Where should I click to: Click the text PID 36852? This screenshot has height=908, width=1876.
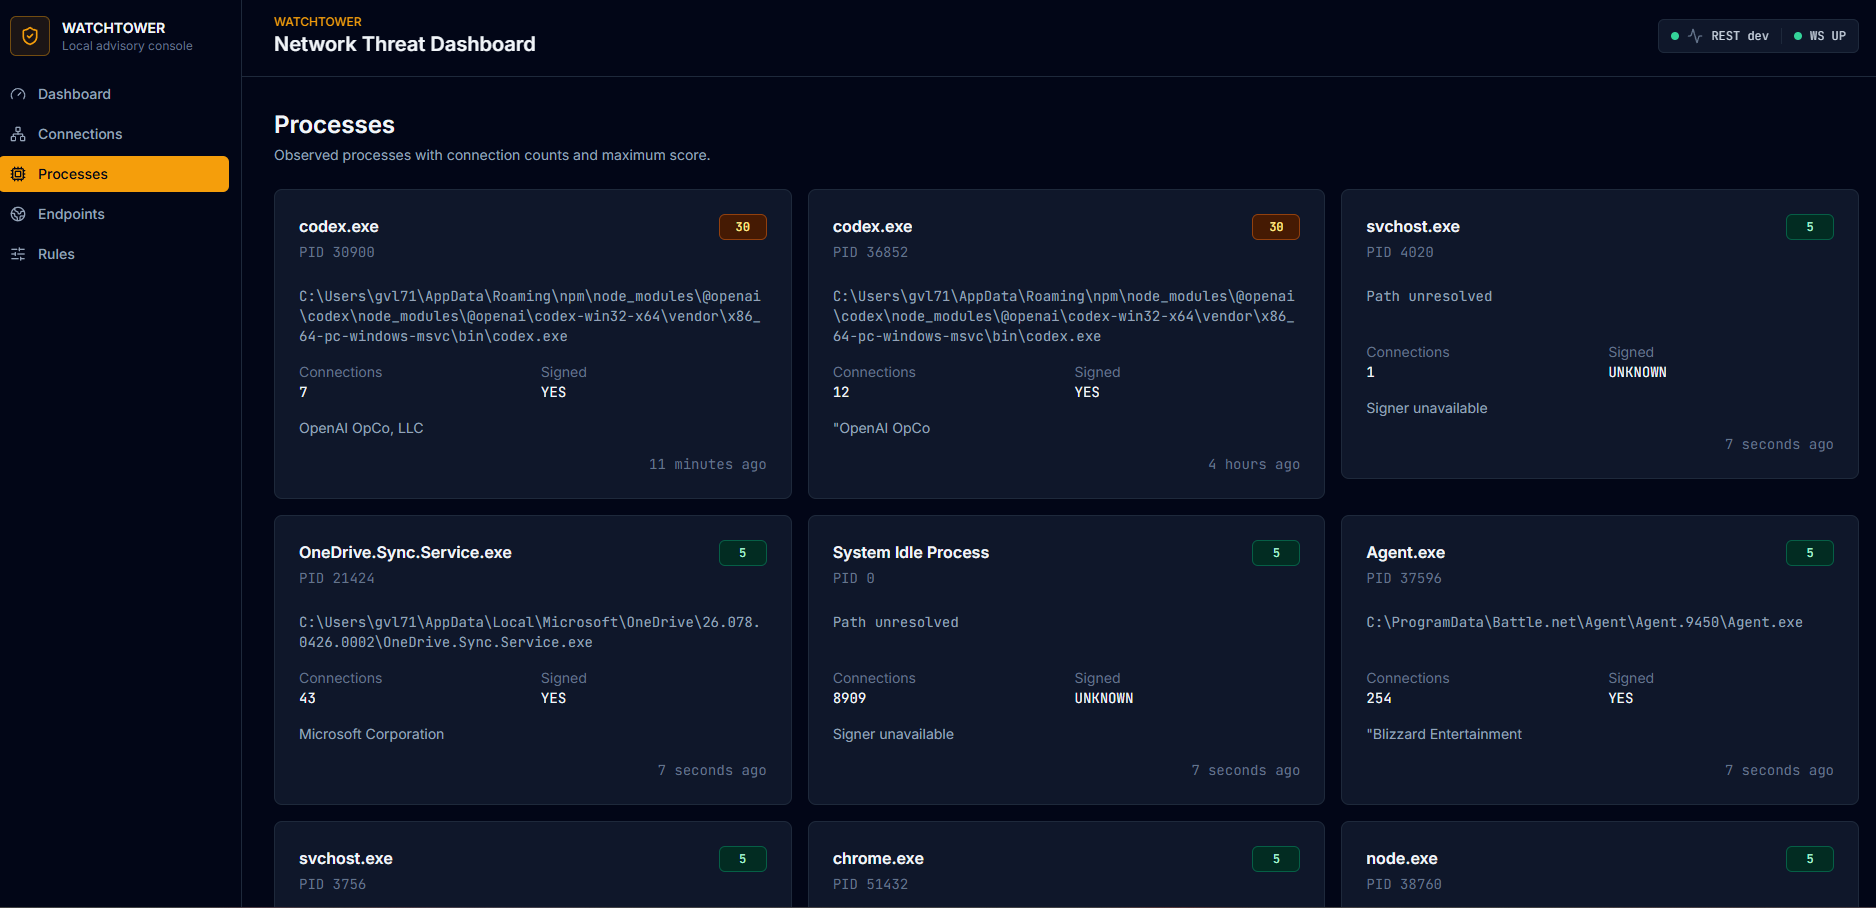871,253
